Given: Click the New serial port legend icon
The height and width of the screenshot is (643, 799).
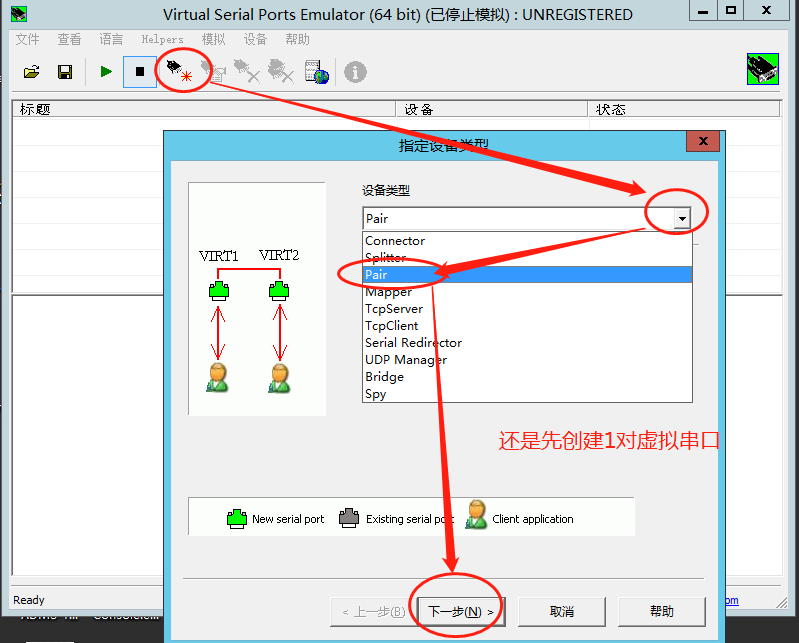Looking at the screenshot, I should pyautogui.click(x=237, y=519).
